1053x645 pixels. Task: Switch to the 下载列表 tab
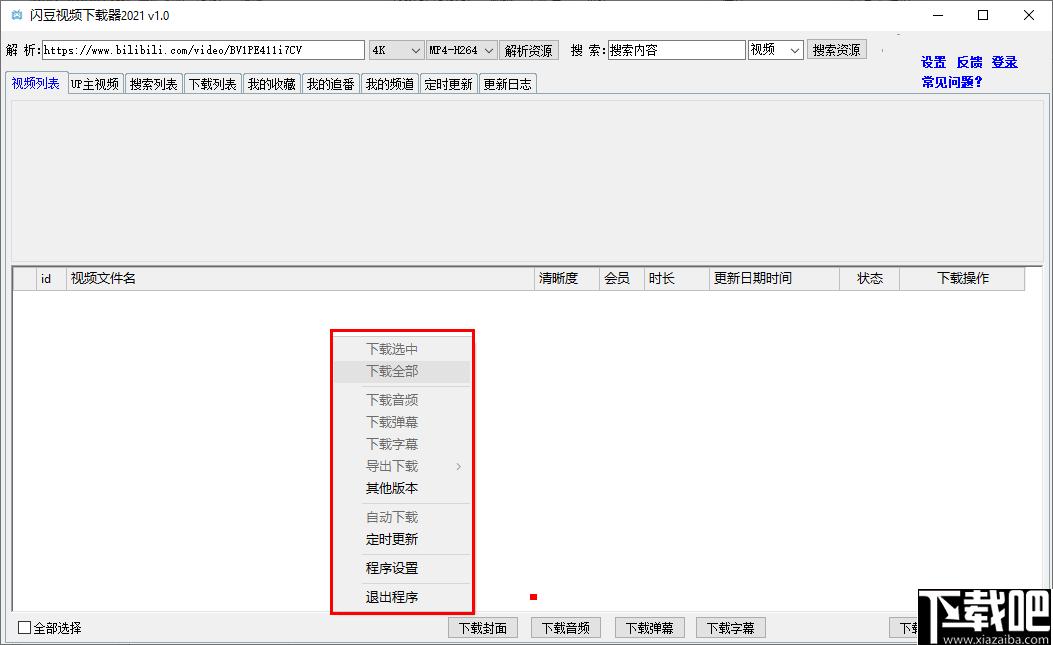click(x=213, y=84)
